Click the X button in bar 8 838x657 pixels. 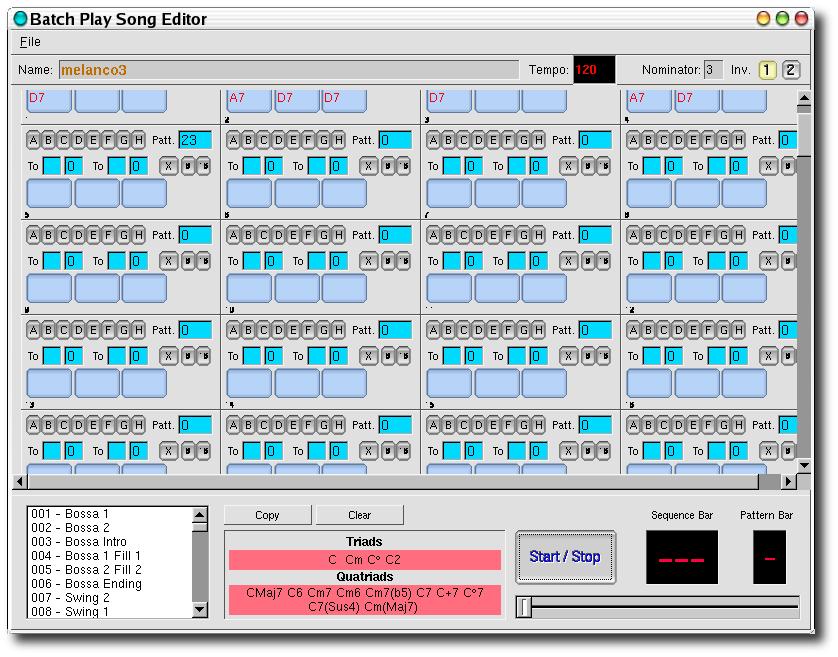point(768,166)
